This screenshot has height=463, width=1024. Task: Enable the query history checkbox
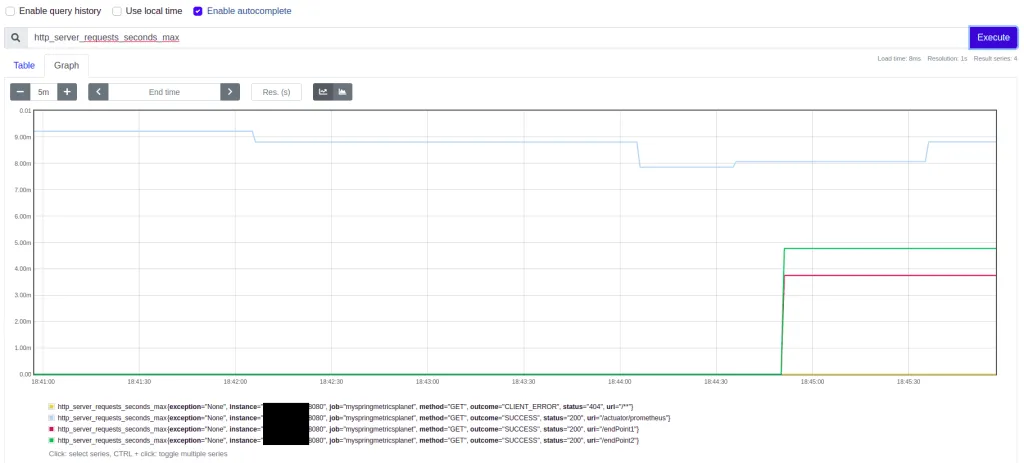10,11
